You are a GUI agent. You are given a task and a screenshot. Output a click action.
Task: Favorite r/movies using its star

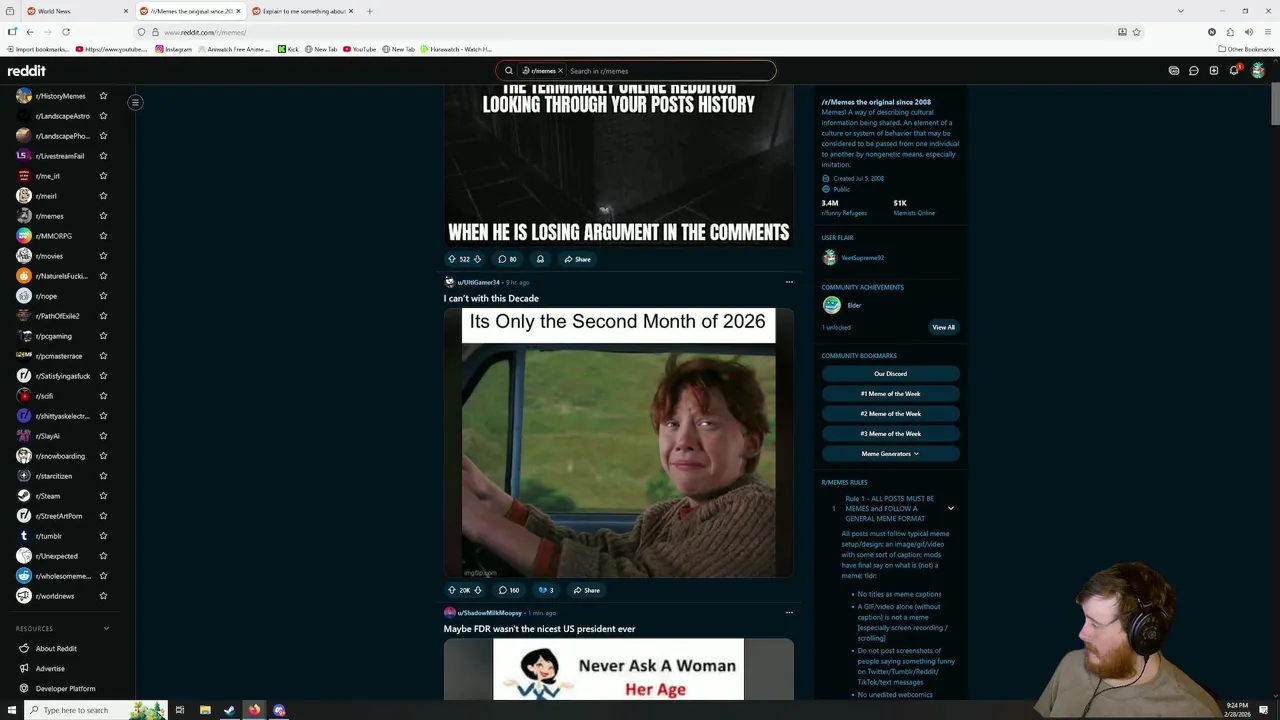click(x=103, y=256)
